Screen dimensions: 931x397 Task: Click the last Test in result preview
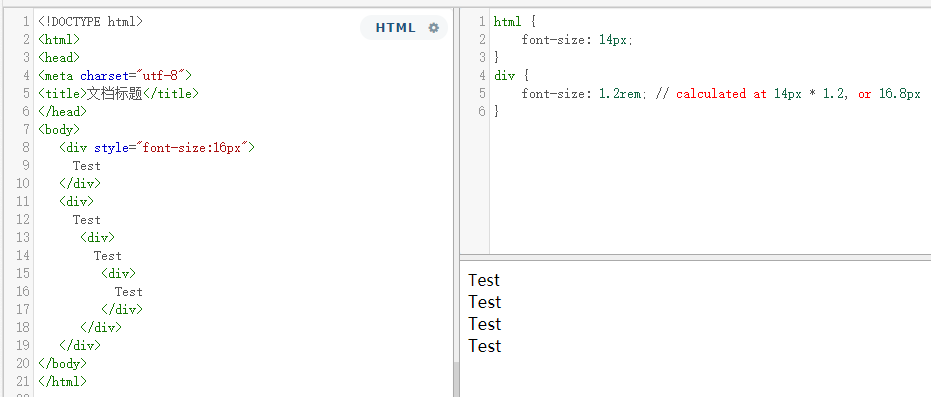click(484, 346)
